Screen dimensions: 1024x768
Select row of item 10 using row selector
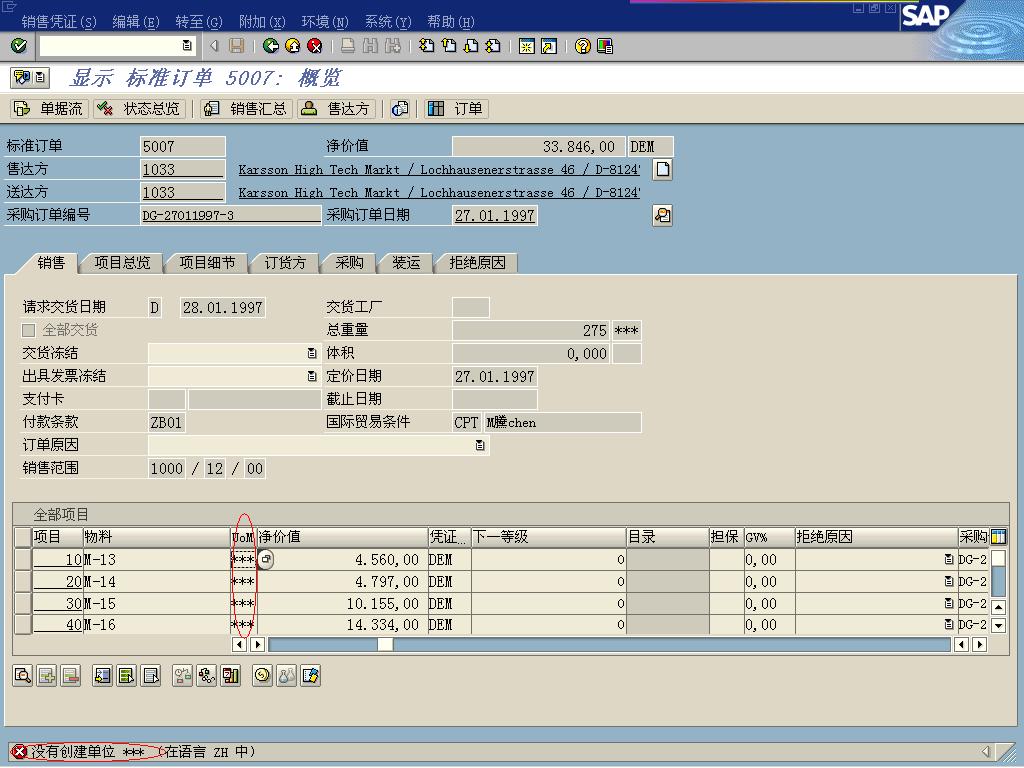point(22,560)
